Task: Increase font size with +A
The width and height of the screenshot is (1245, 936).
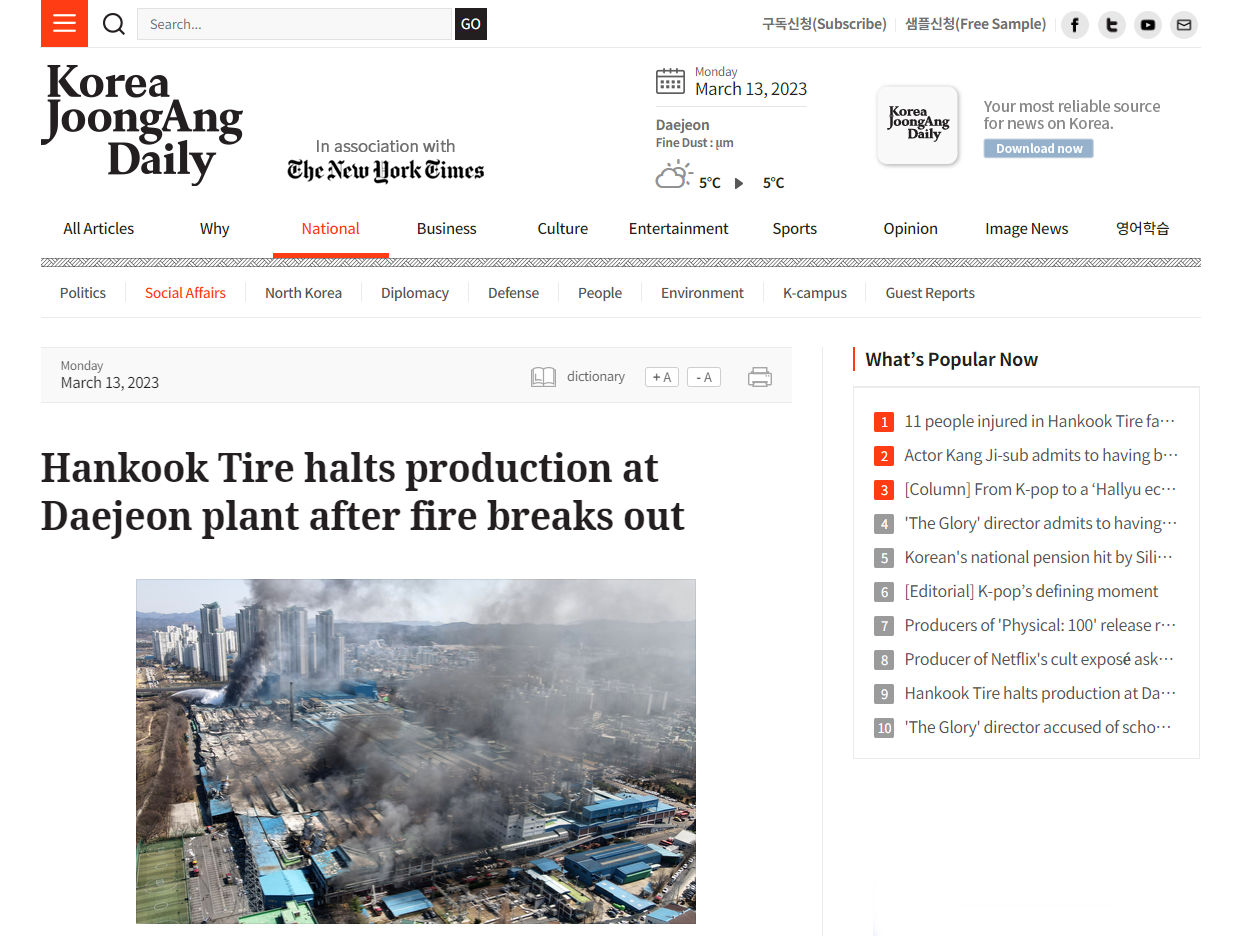Action: 662,377
